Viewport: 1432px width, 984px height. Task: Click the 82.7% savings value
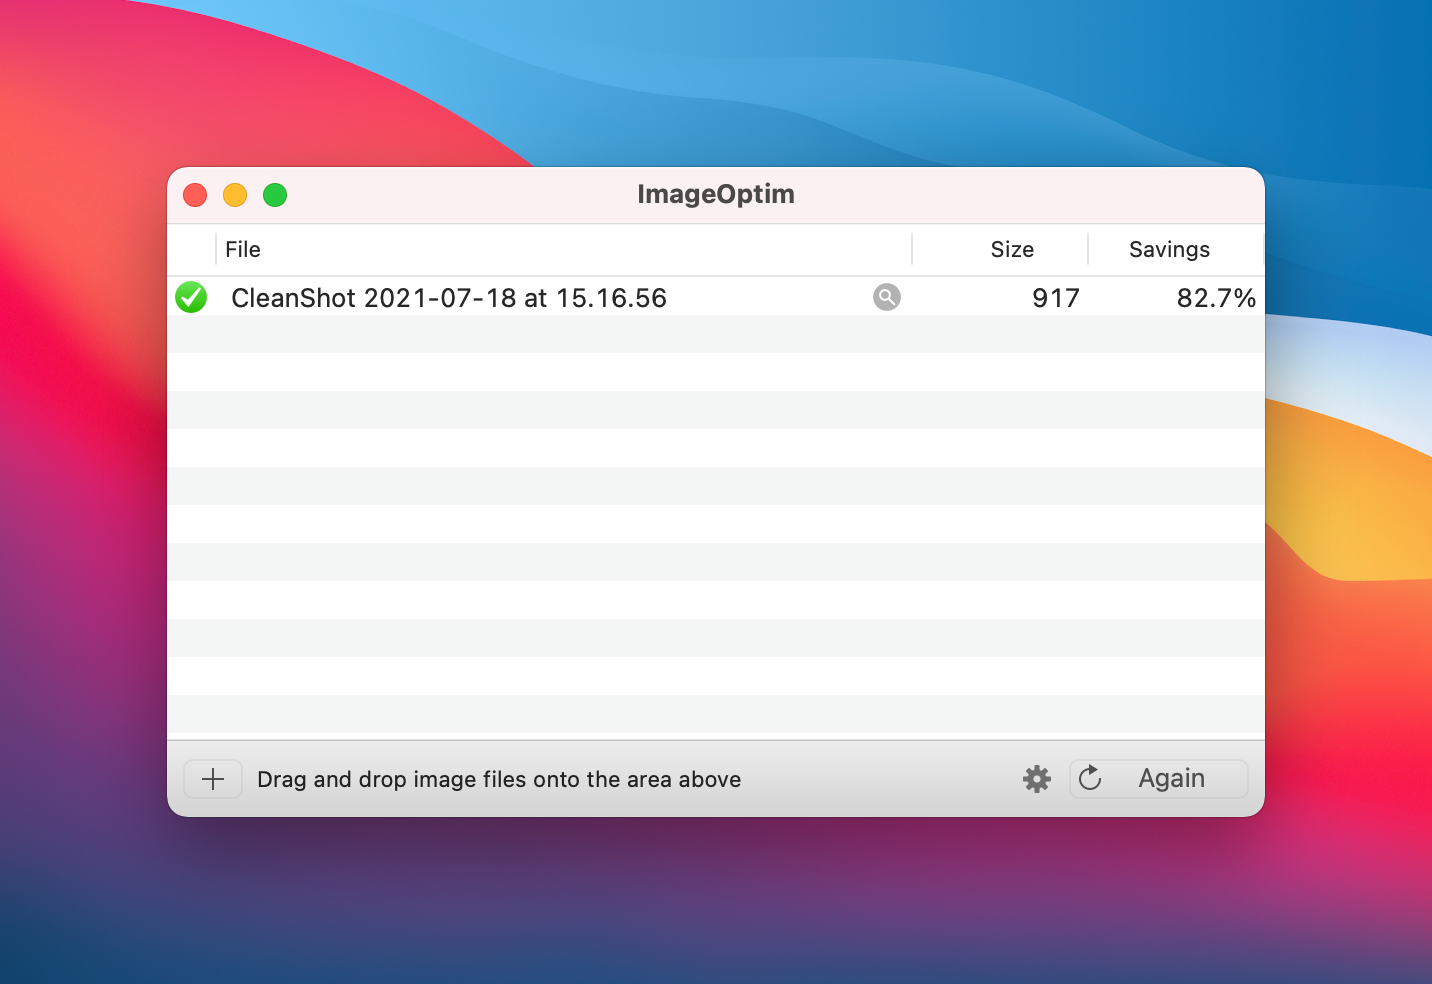[1216, 298]
